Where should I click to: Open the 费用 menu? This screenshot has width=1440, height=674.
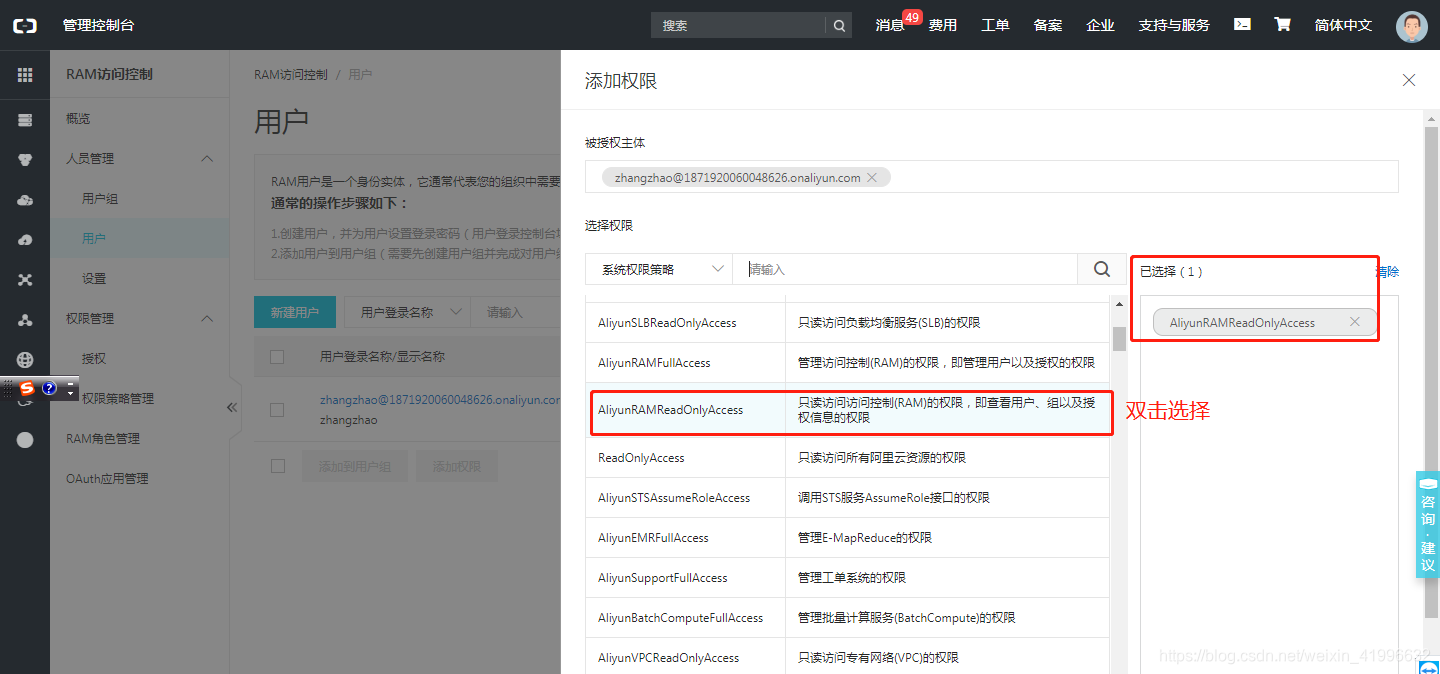pos(942,25)
